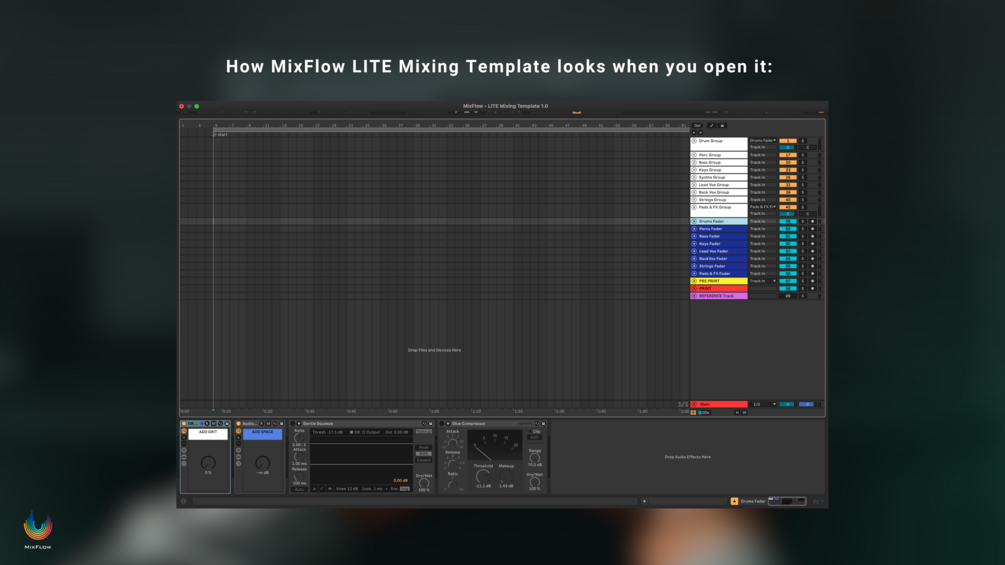Toggle Drum Group track activator

[x=788, y=140]
